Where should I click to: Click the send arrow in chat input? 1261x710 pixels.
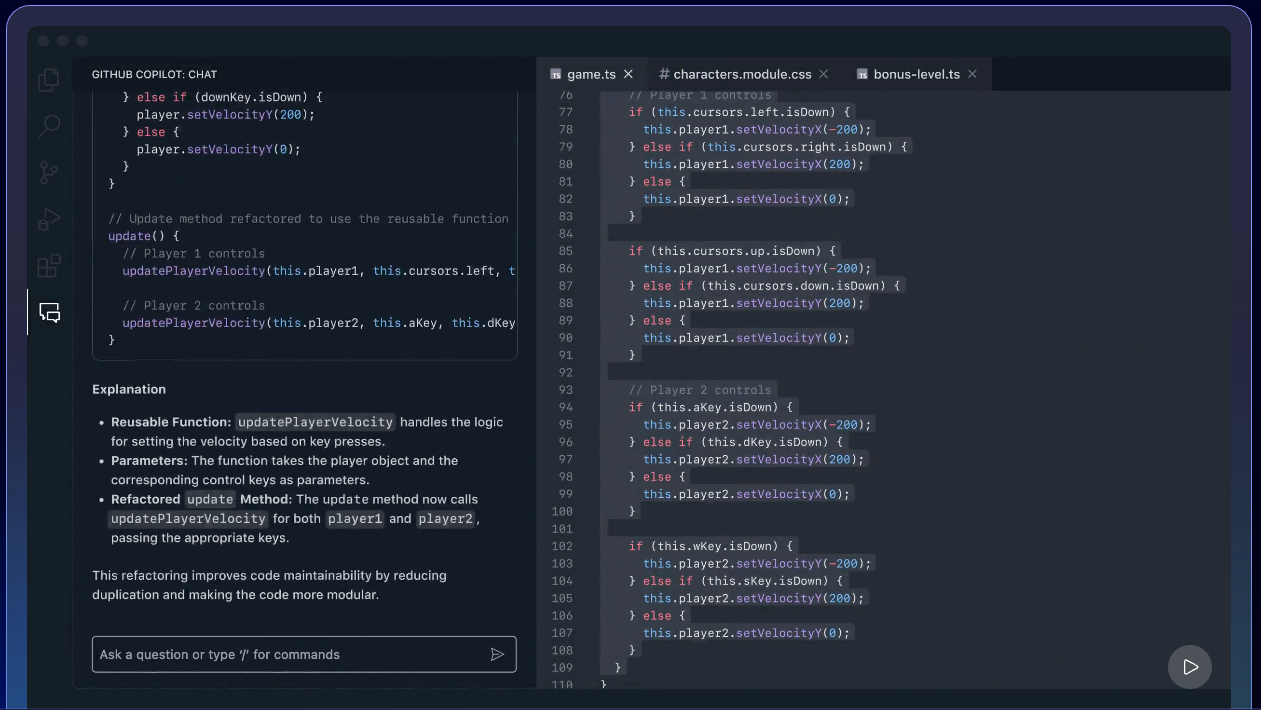497,654
